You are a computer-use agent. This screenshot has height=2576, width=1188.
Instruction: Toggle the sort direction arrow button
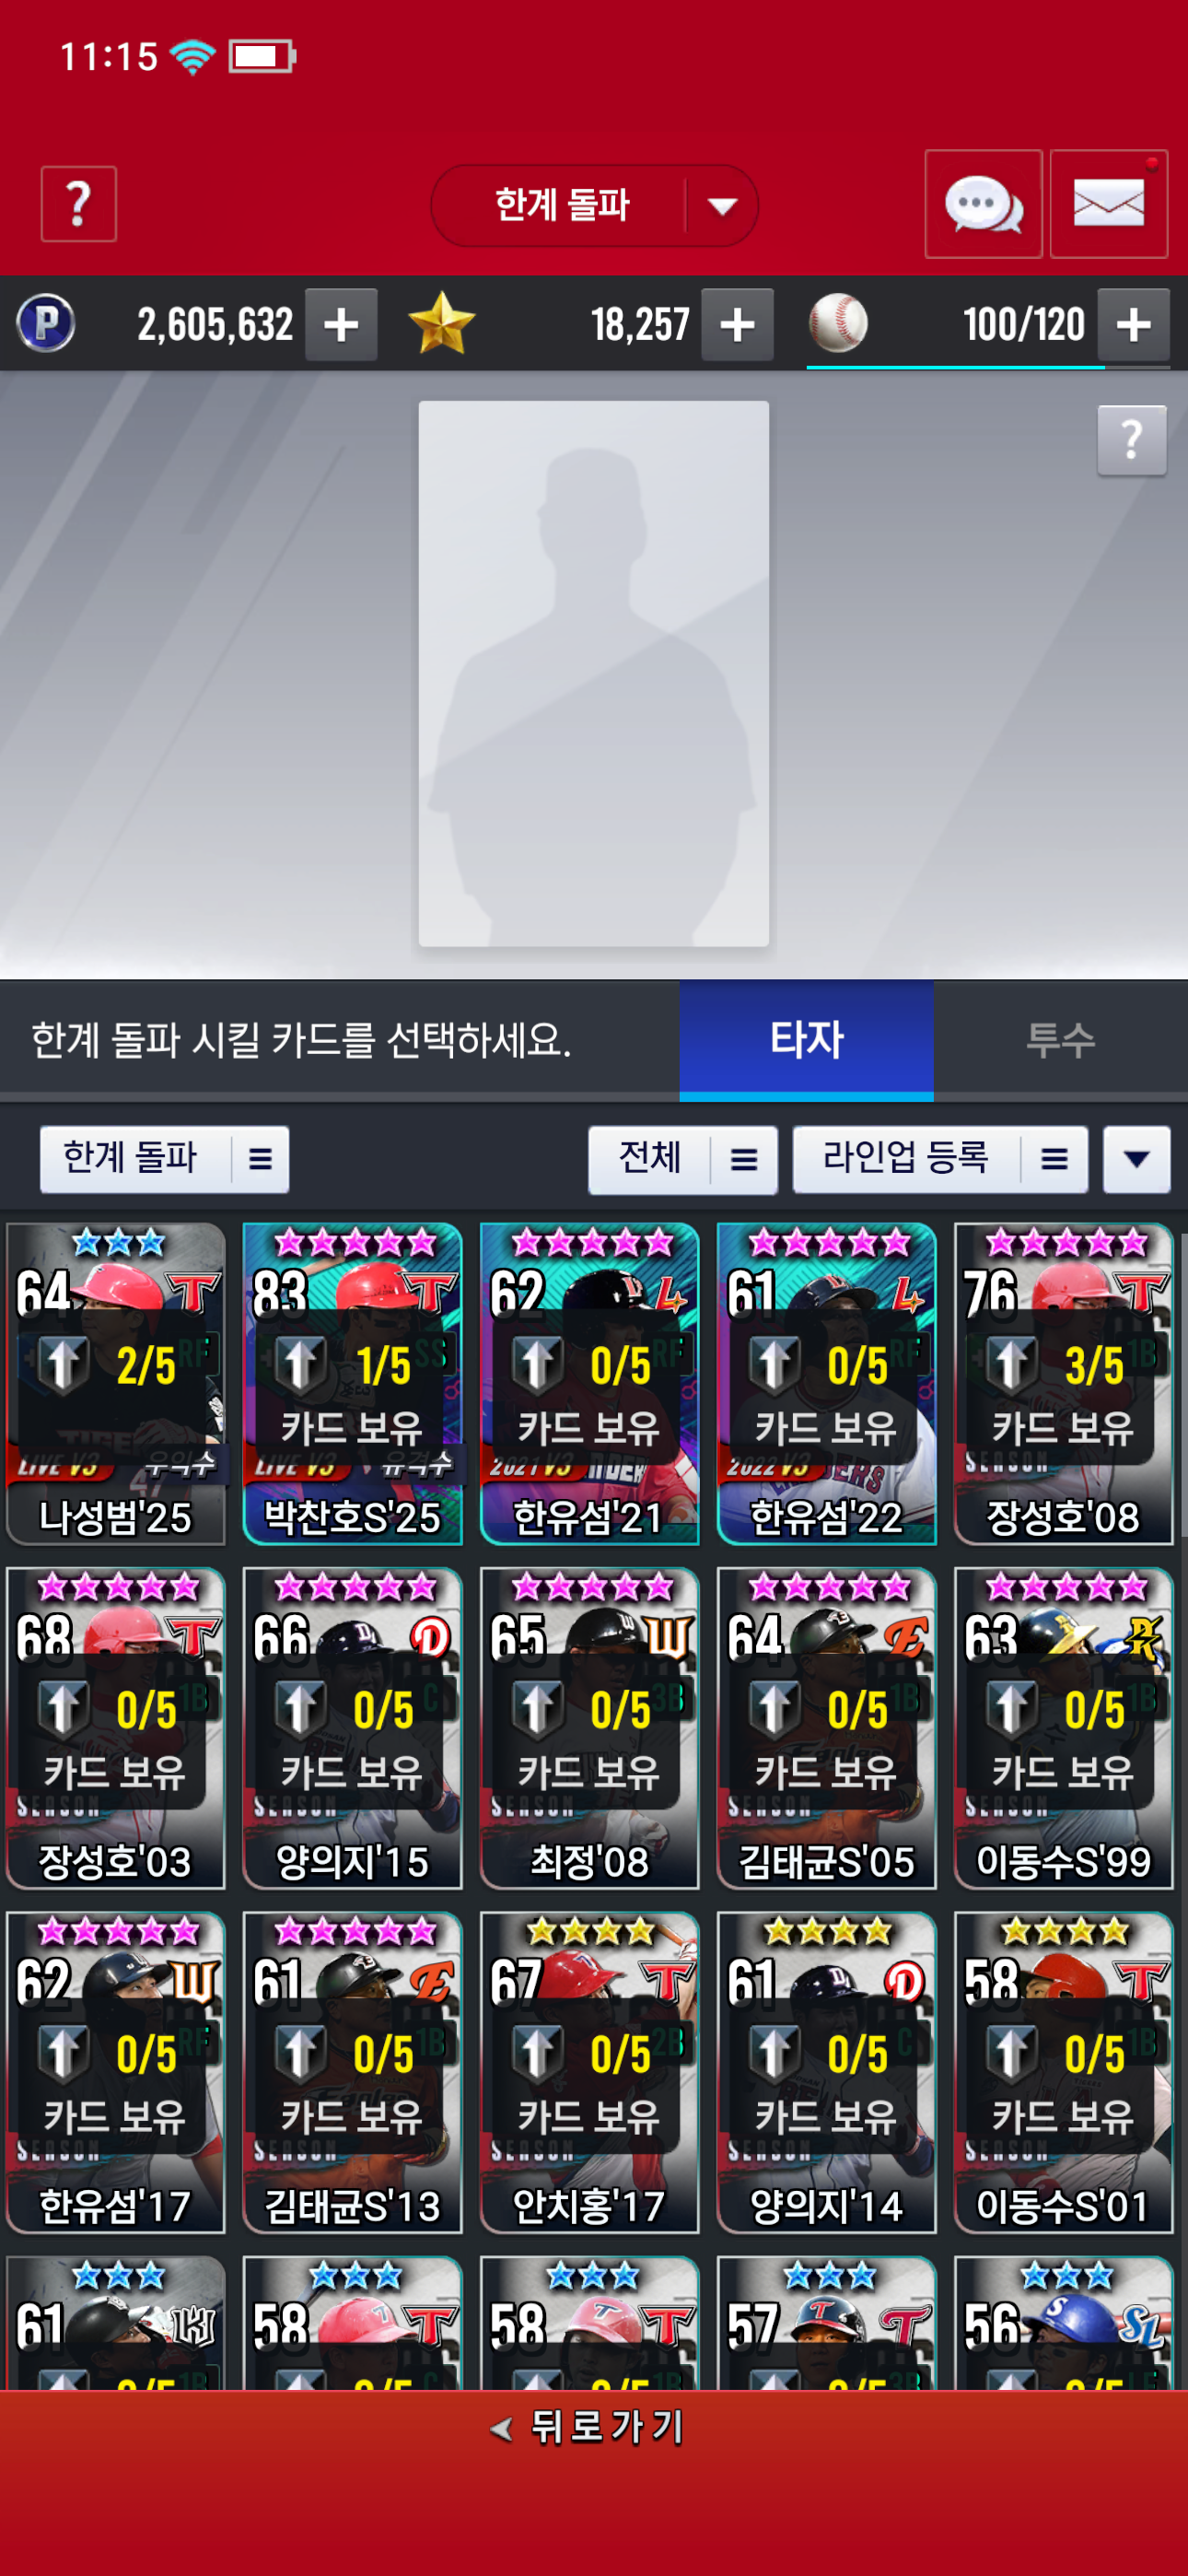(x=1136, y=1159)
